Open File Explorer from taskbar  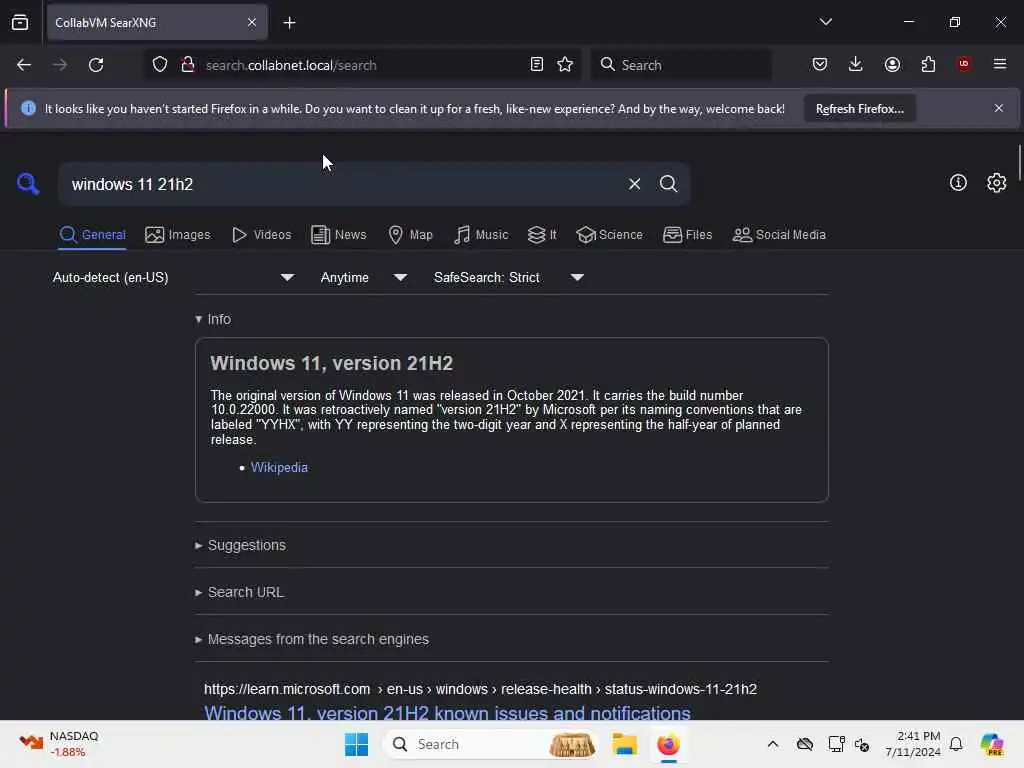(x=624, y=744)
